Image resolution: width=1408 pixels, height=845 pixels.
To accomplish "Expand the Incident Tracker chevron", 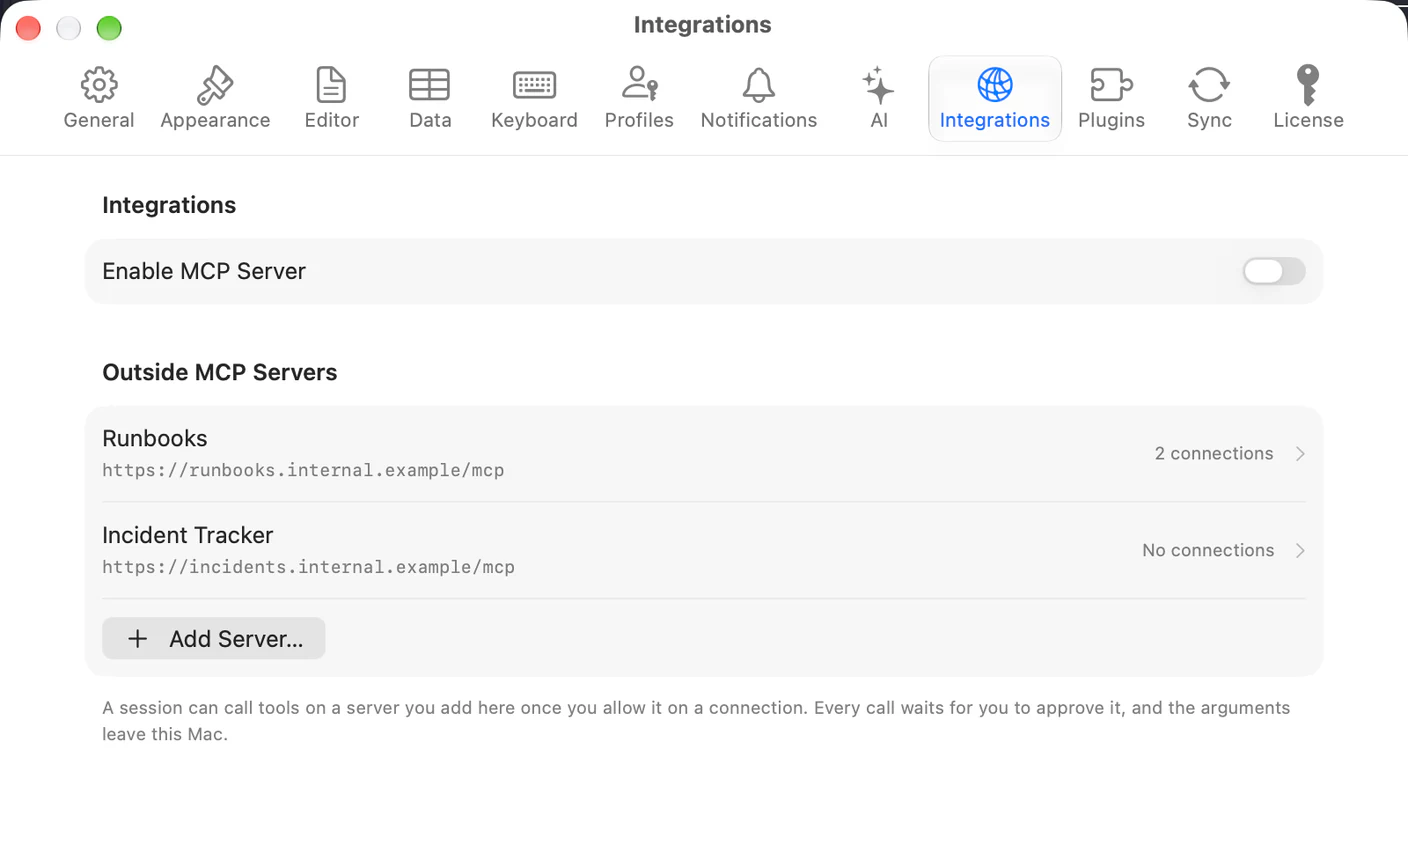I will 1300,551.
